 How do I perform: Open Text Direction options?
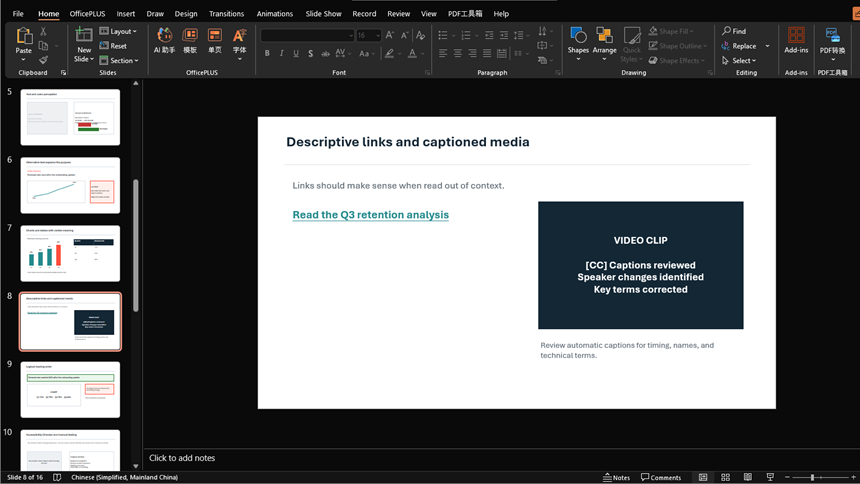(x=545, y=31)
